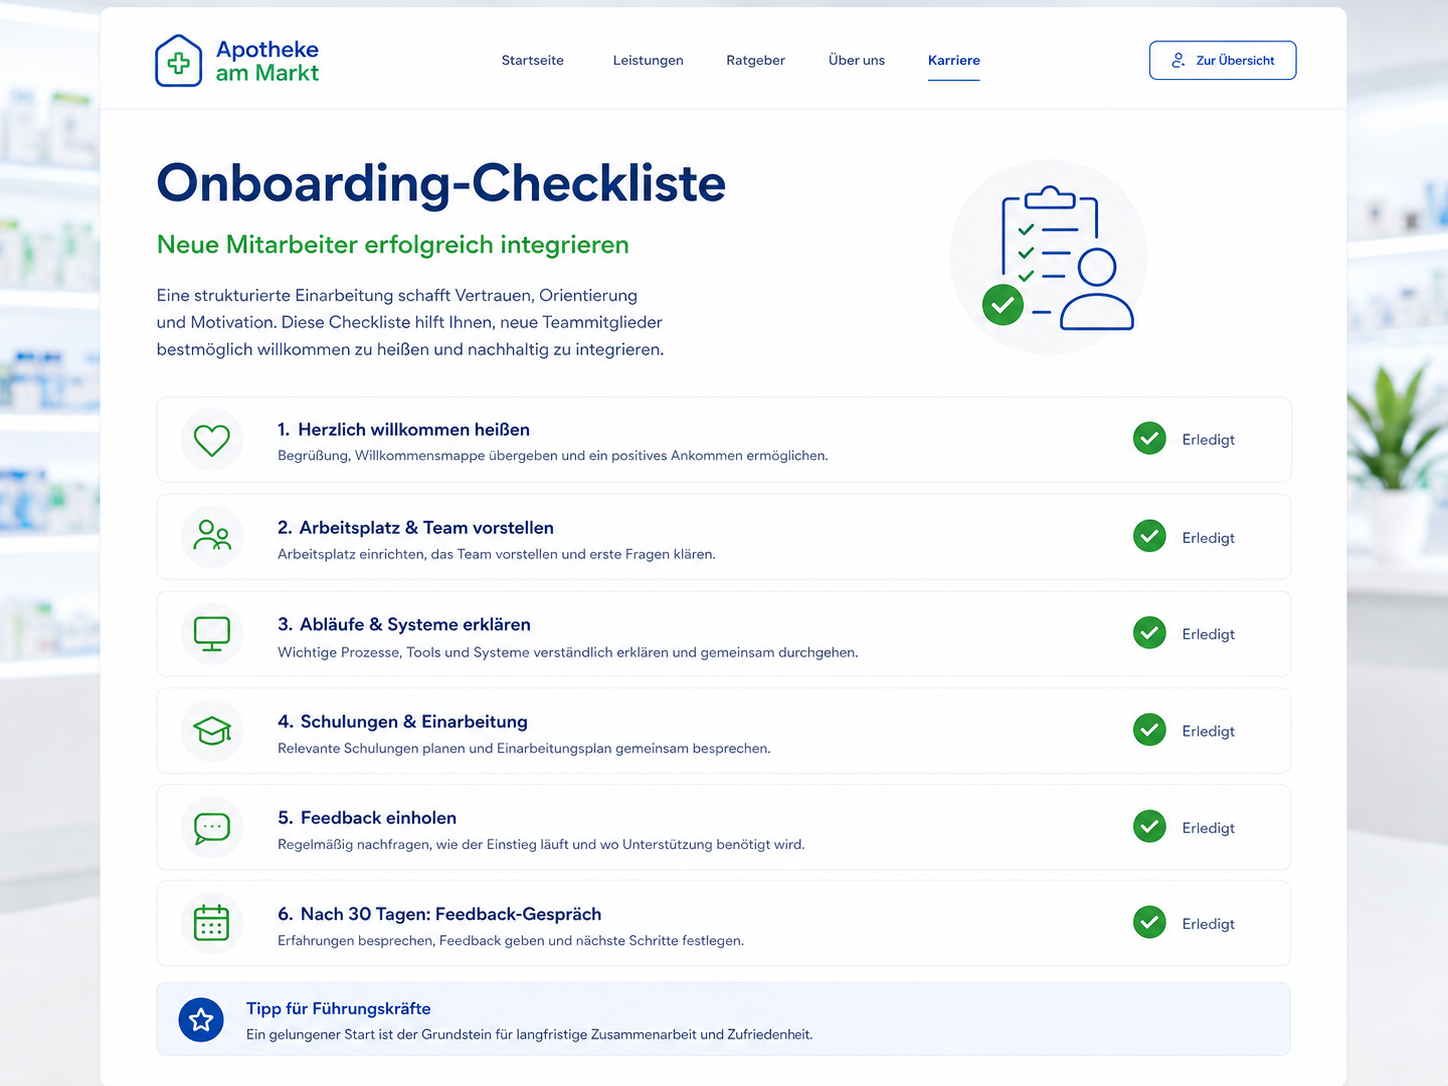Screen dimensions: 1448x1086
Task: Toggle the Erledigt checkmark for Schulungen & Einarbeitung
Action: [x=1150, y=730]
